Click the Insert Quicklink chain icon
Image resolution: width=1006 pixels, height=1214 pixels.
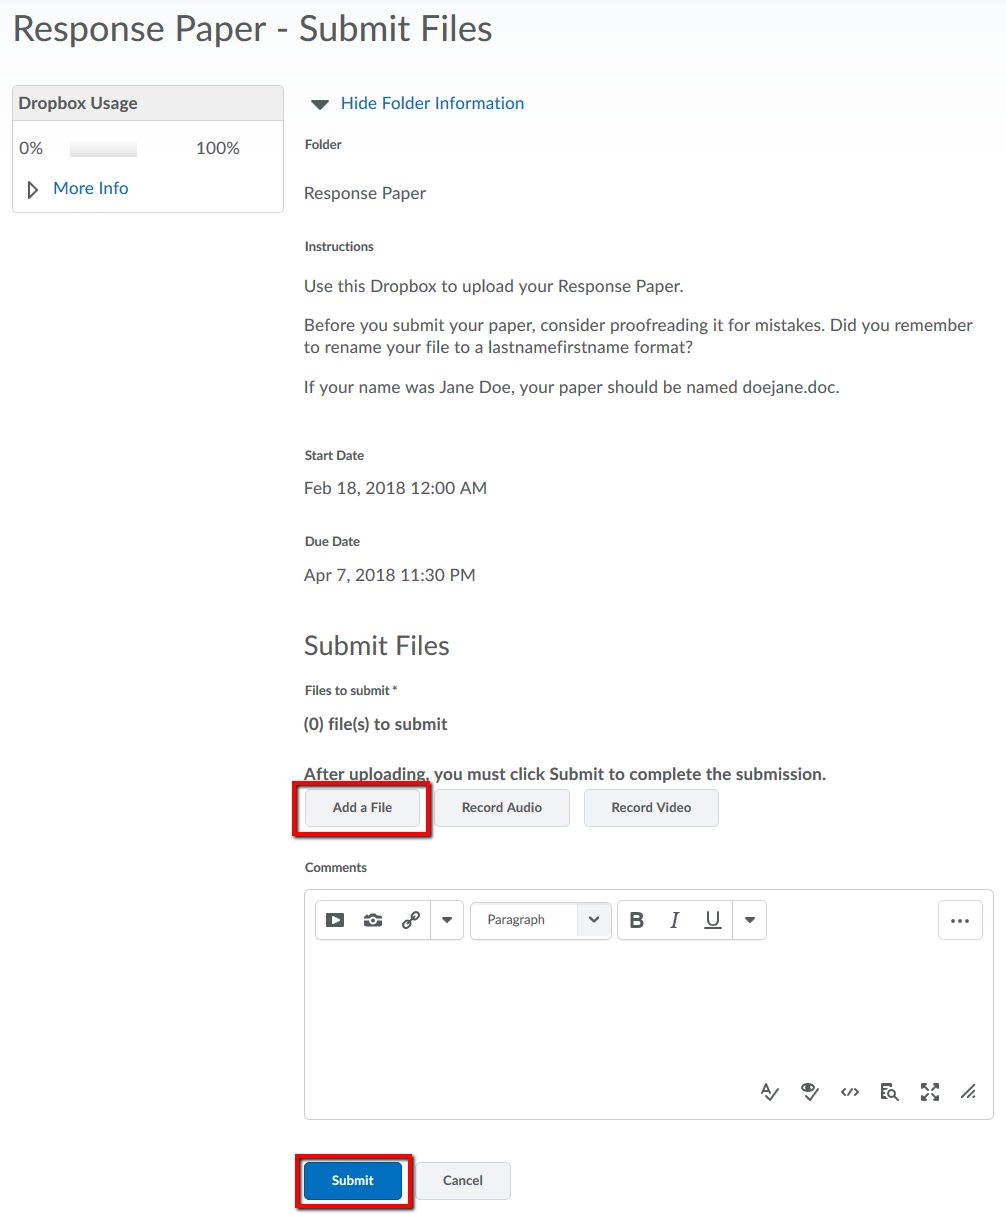click(x=411, y=920)
